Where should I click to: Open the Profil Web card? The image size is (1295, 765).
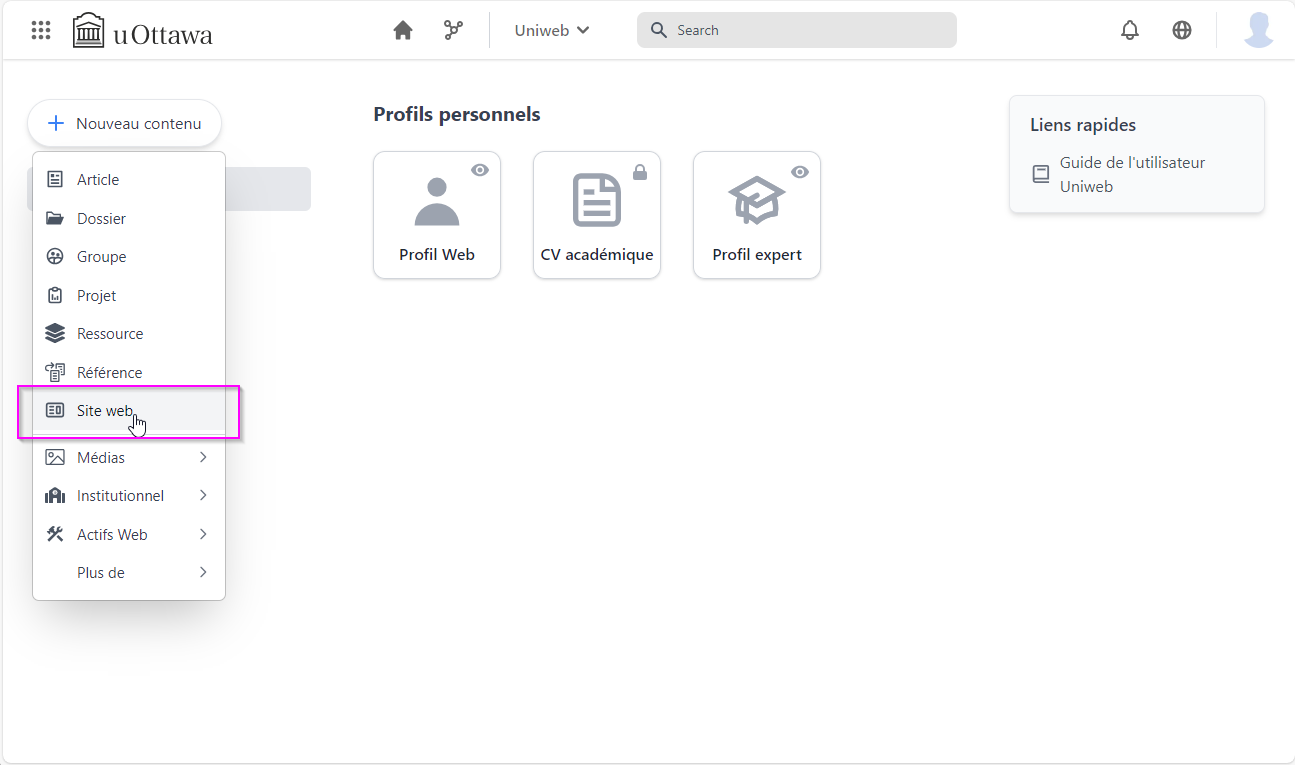(437, 215)
